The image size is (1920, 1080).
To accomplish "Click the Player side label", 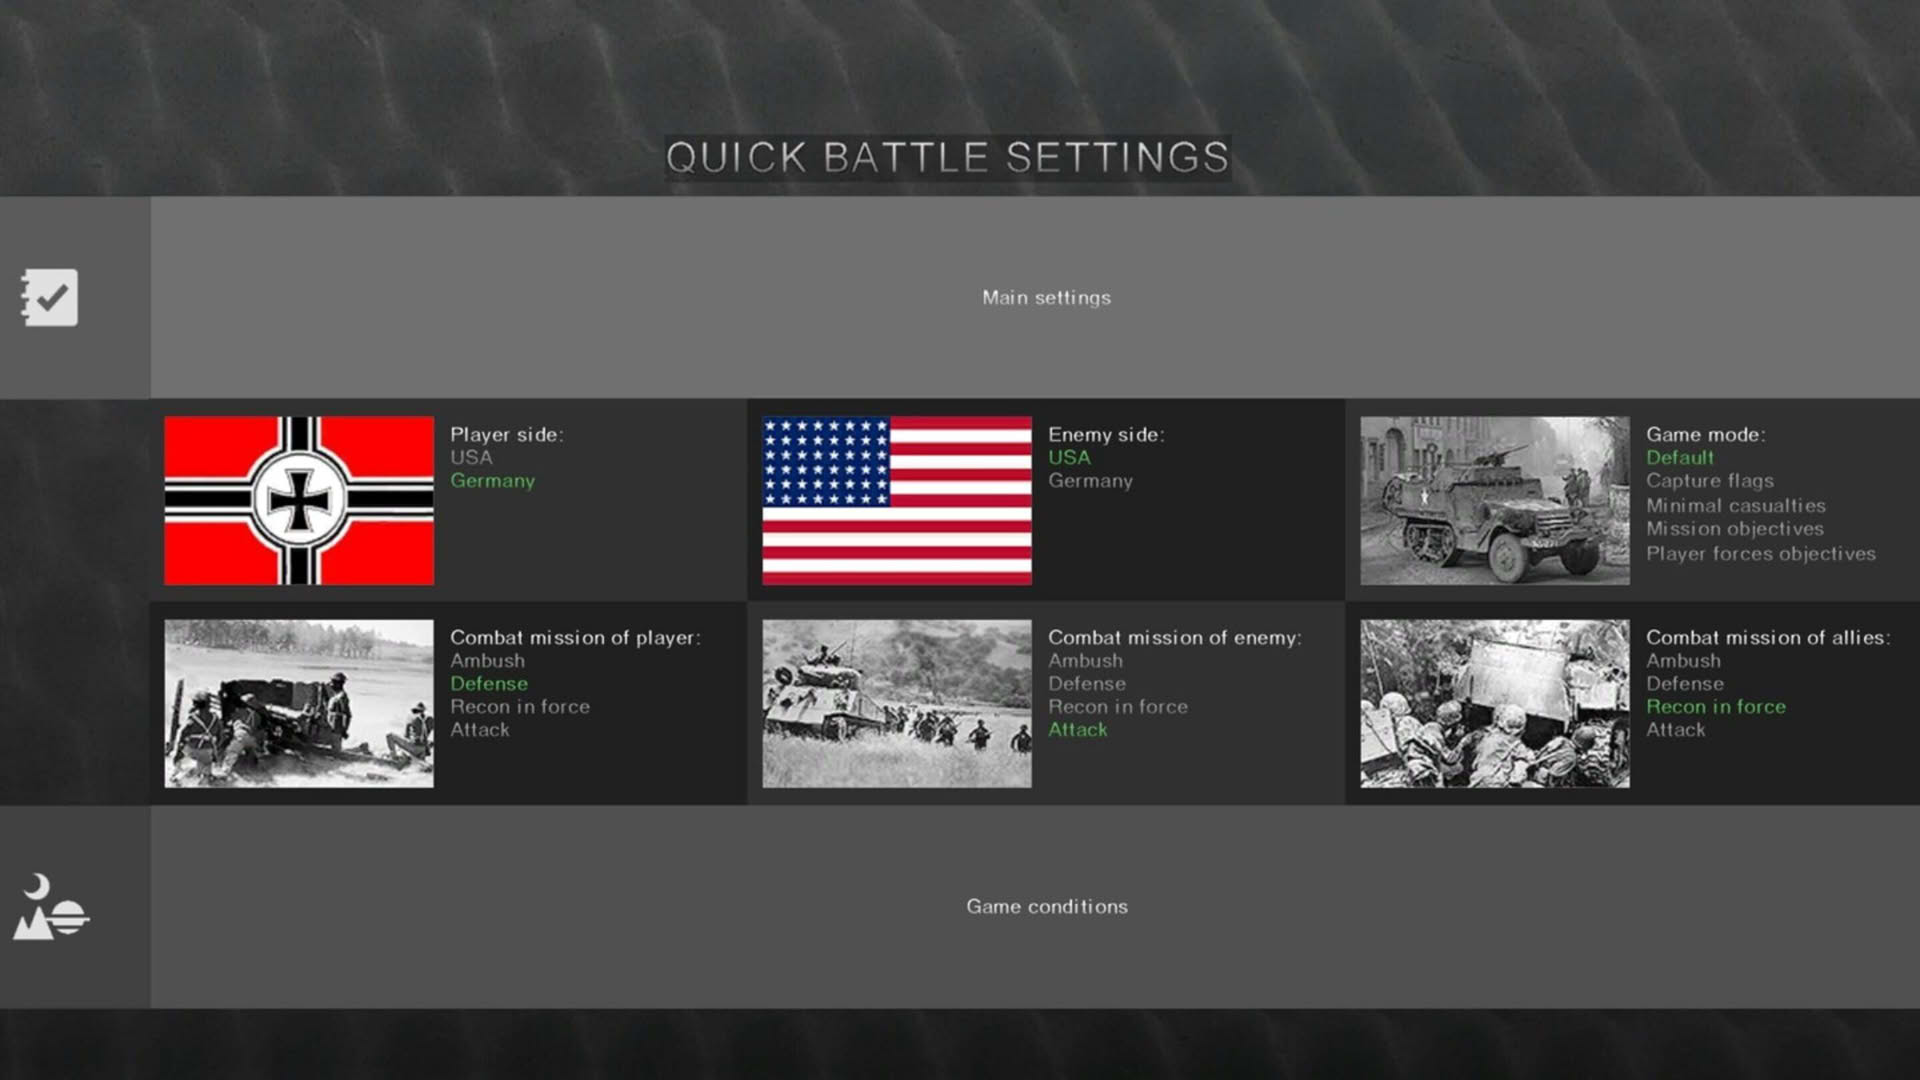I will (507, 434).
